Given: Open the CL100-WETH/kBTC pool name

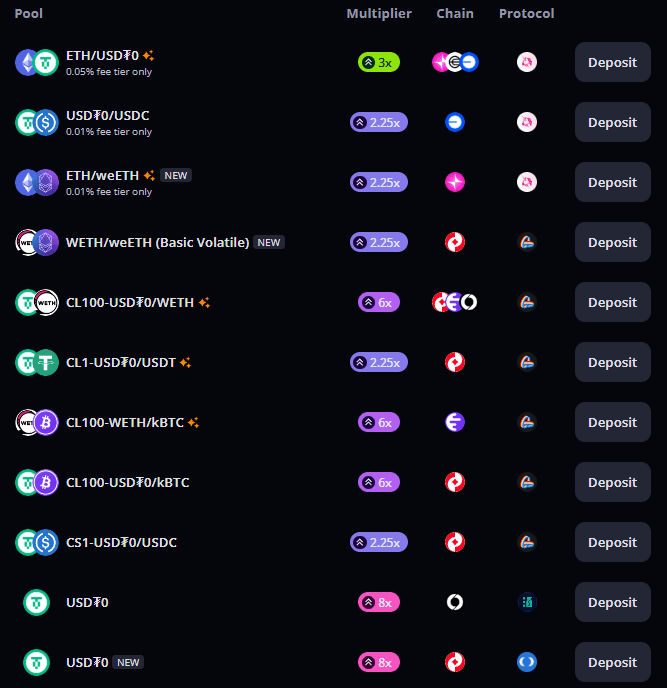Looking at the screenshot, I should click(125, 423).
